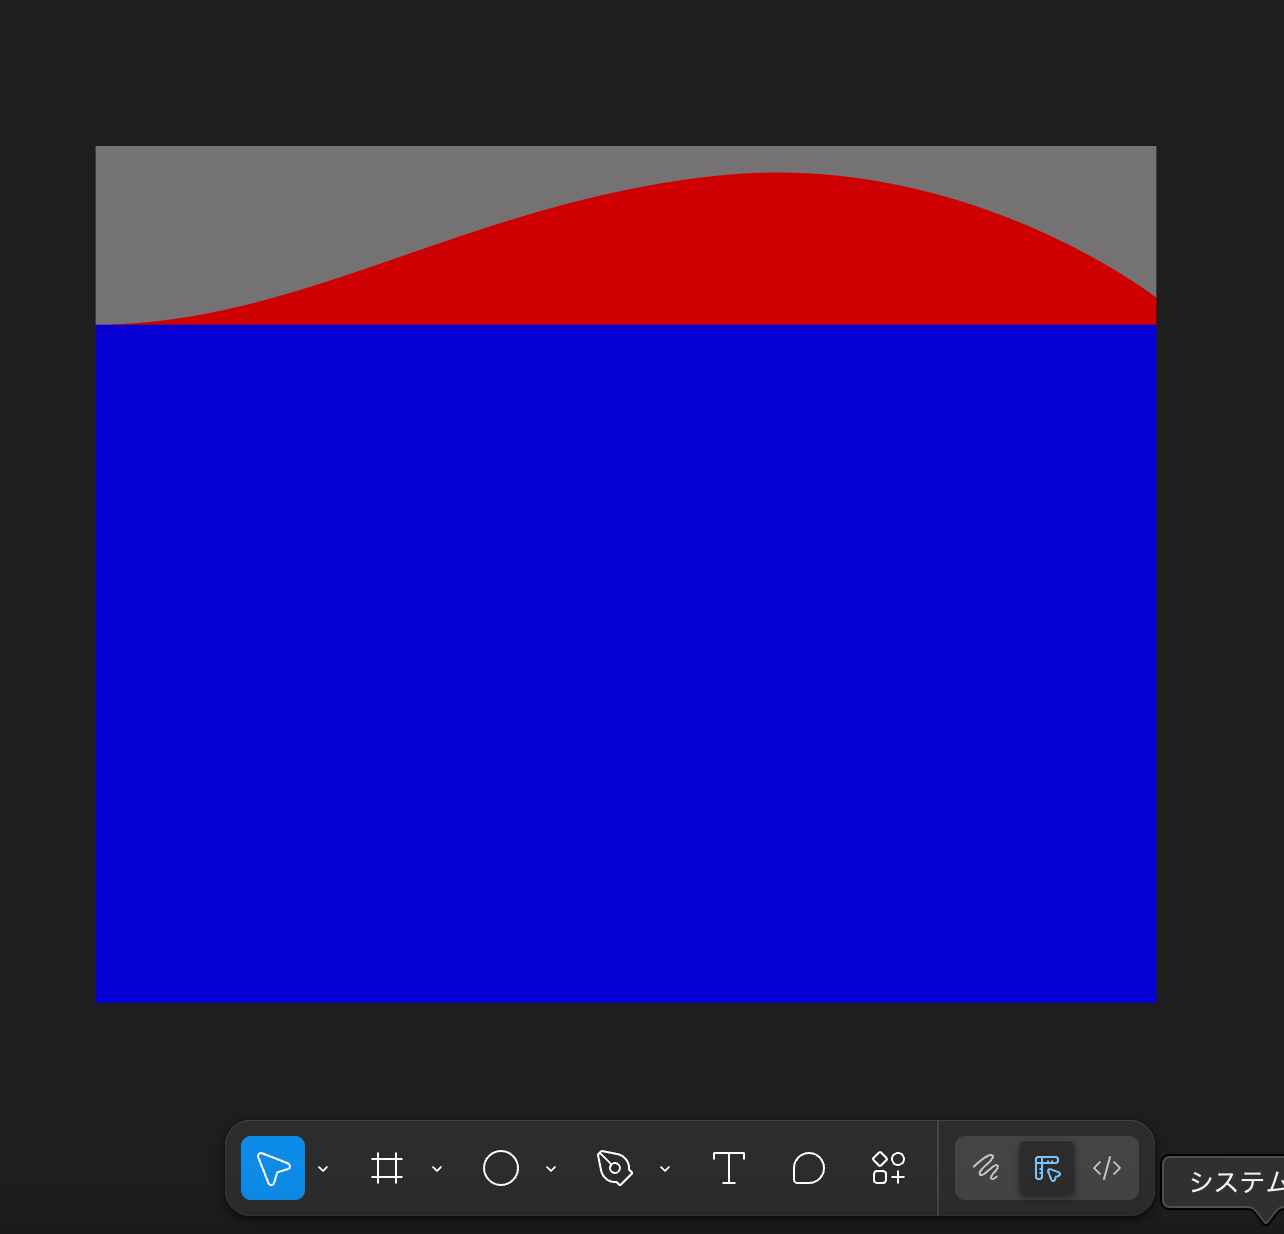Choose the Ellipse shape tool
1284x1234 pixels.
(501, 1168)
